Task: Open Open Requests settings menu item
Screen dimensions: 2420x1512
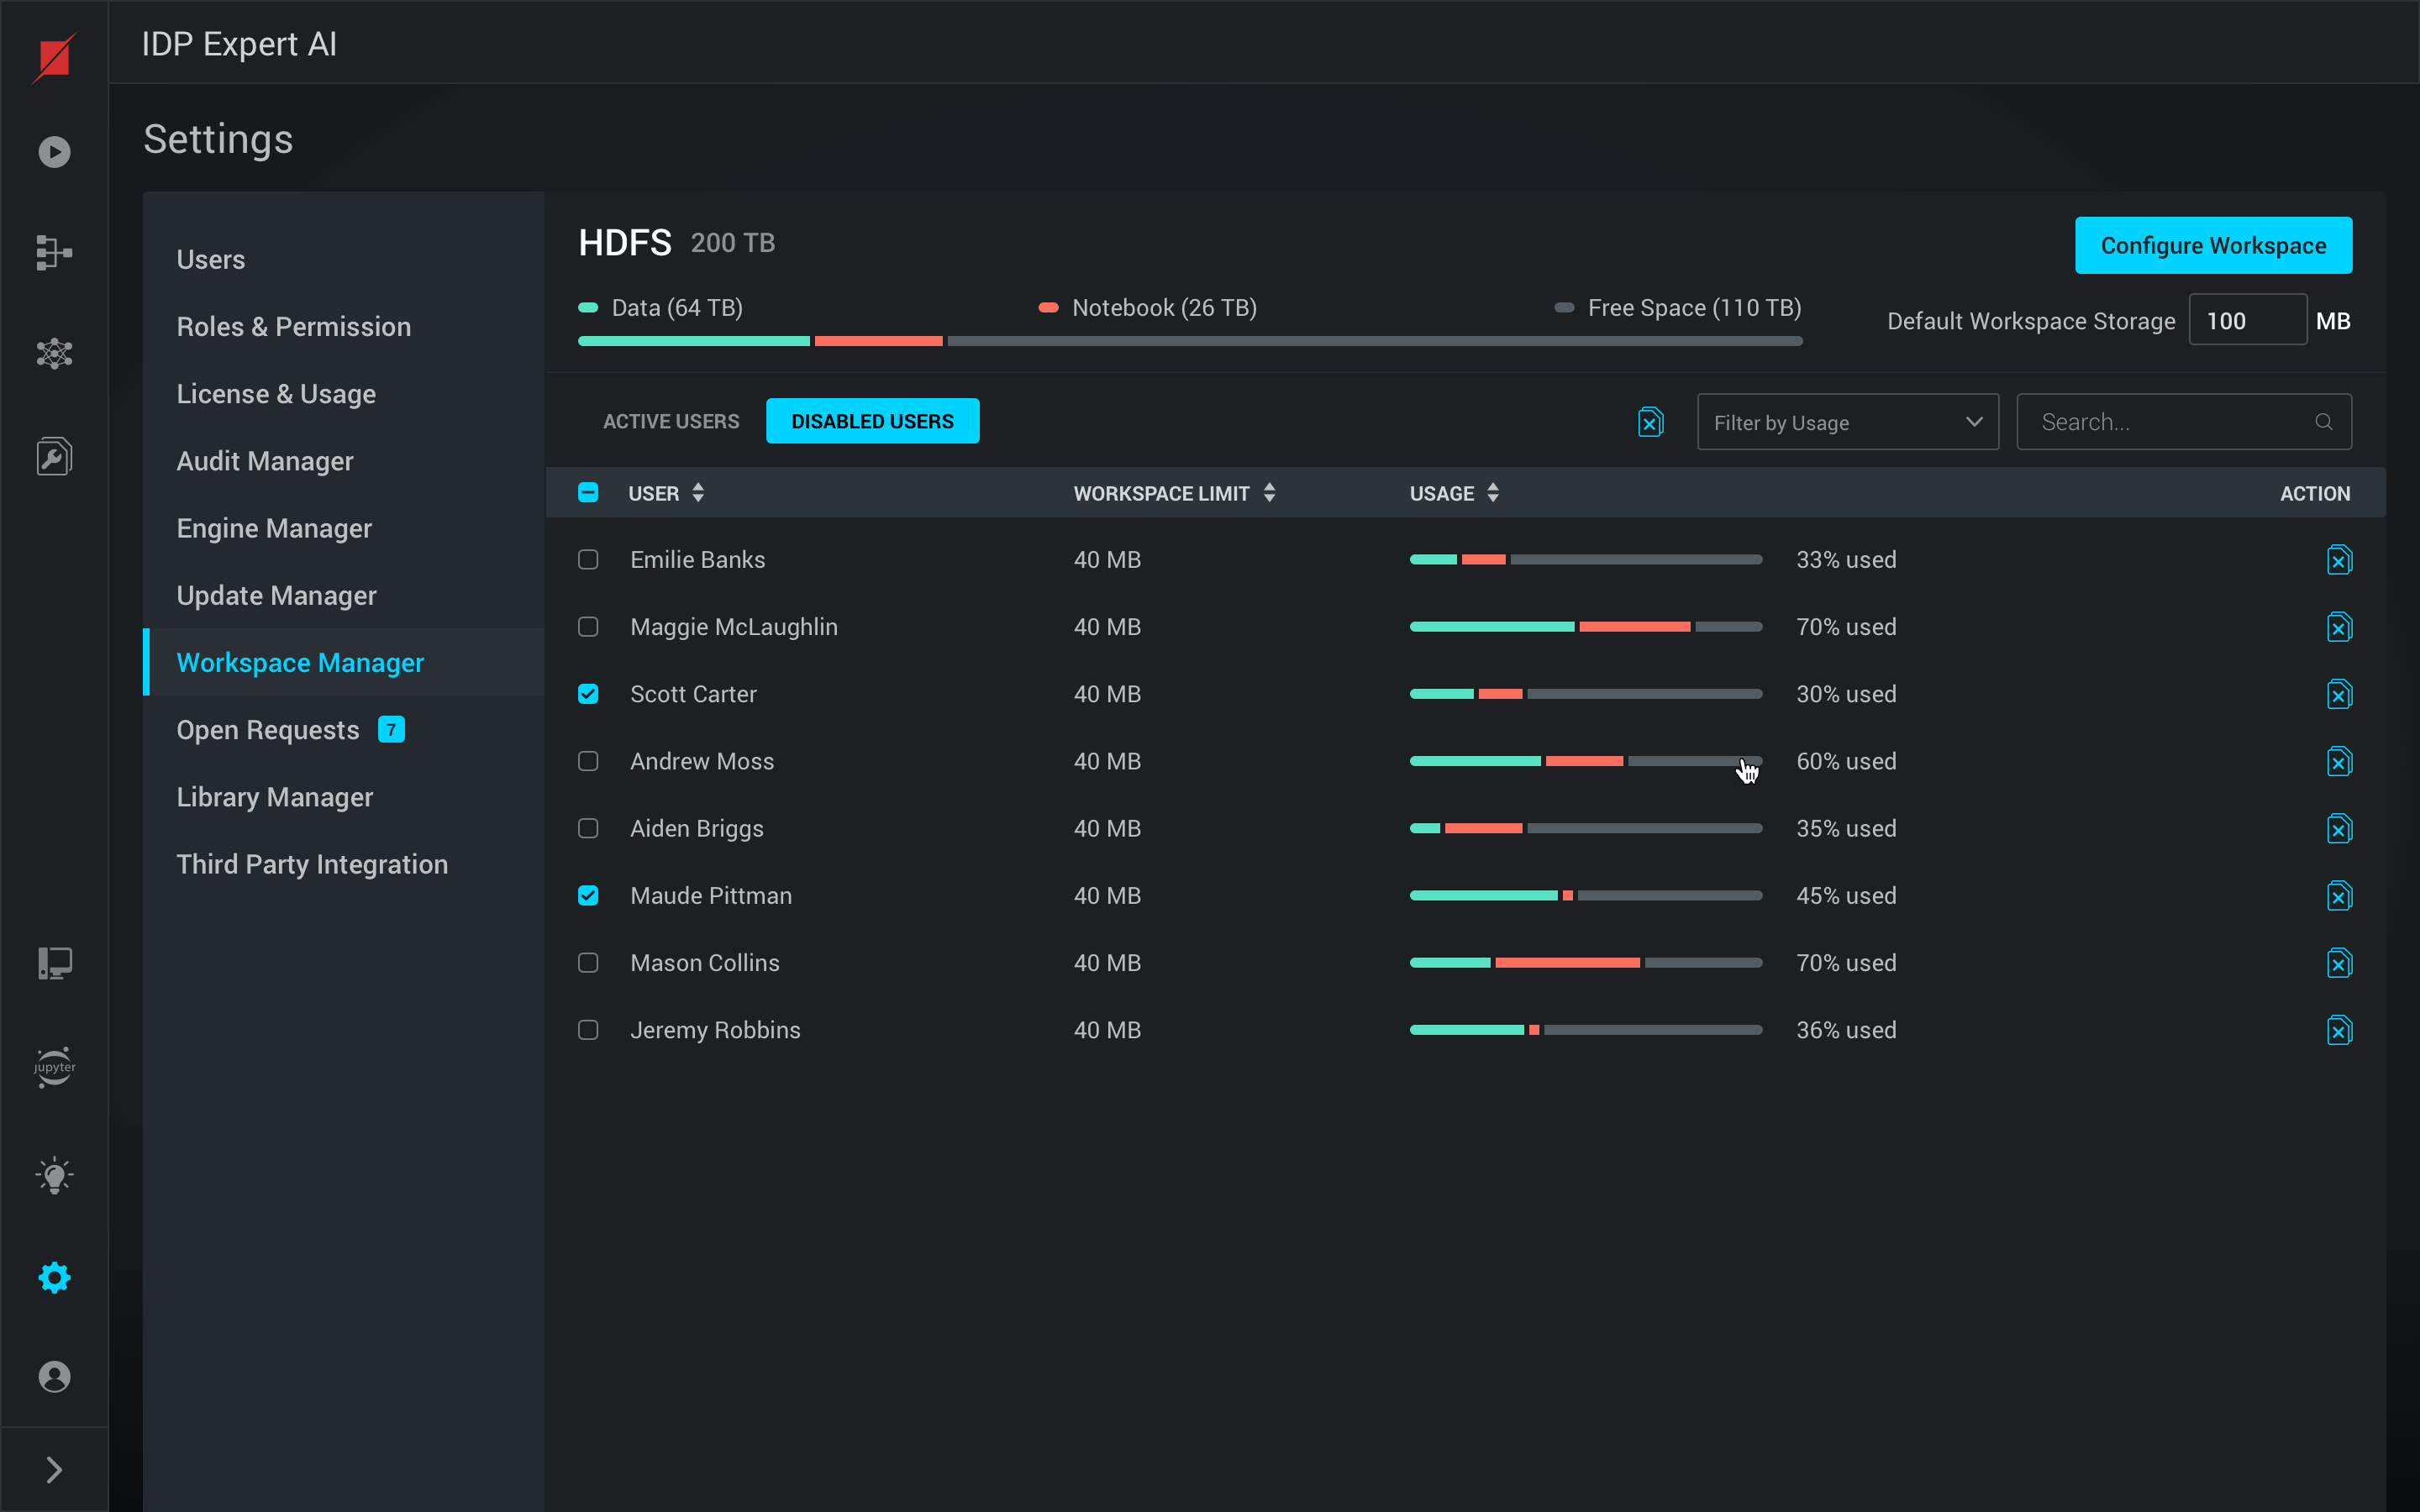Action: (x=268, y=730)
